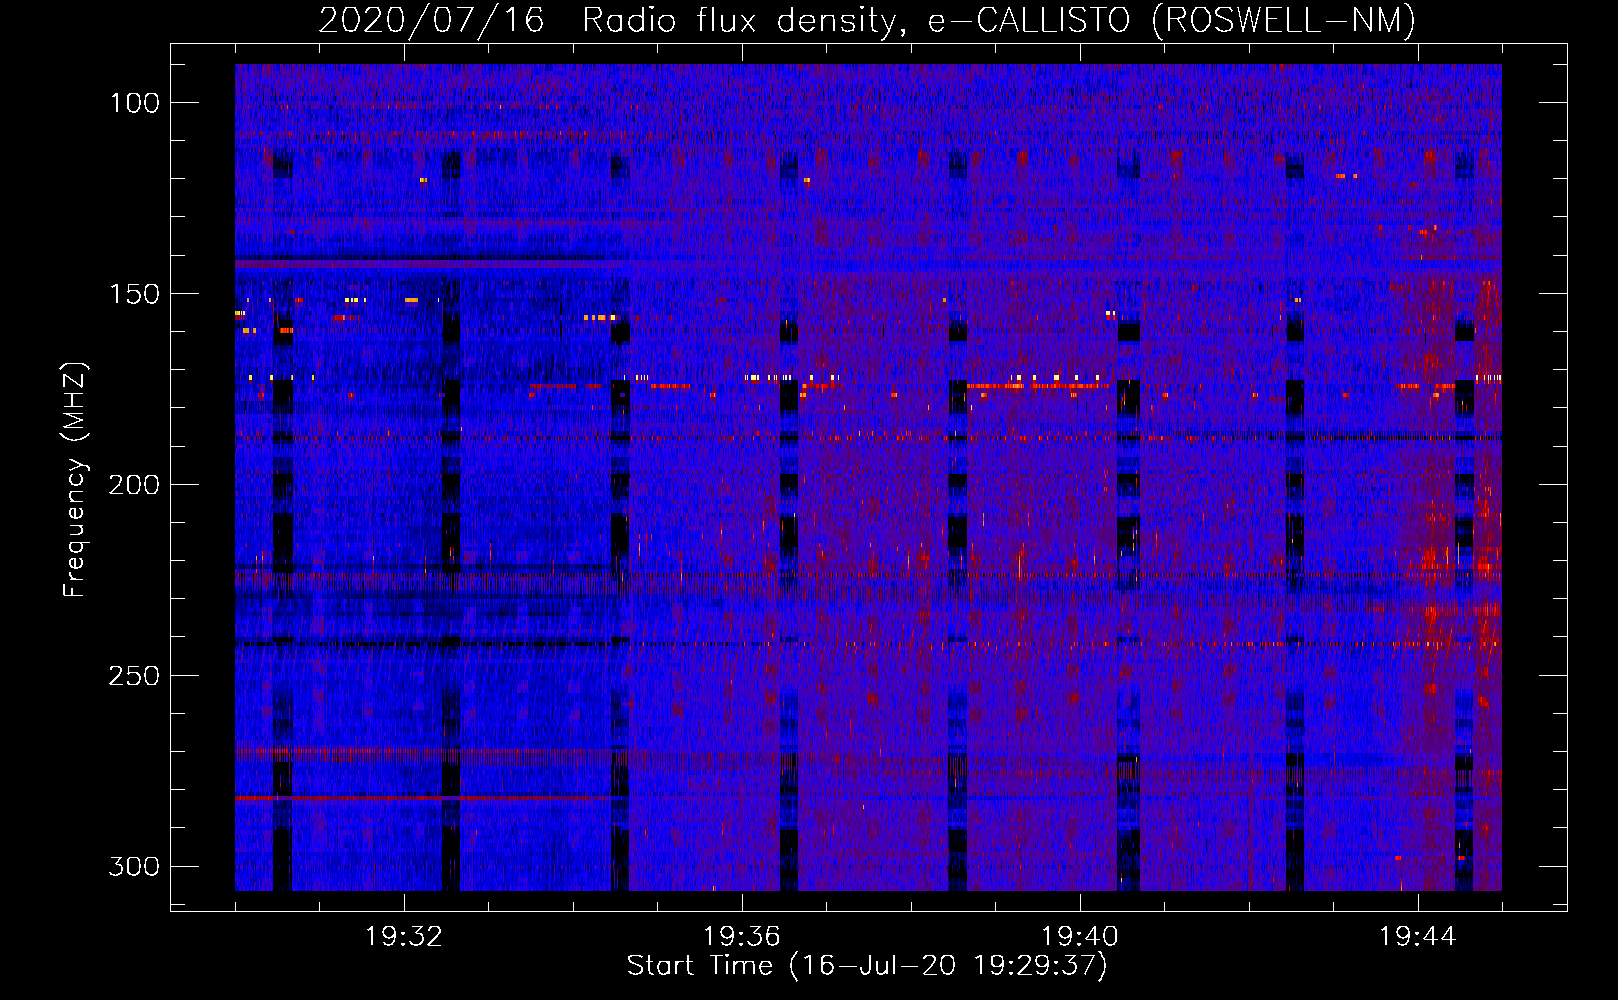Click the time tick label "19:36"
Screen dimensions: 1618x1000
click(x=742, y=937)
